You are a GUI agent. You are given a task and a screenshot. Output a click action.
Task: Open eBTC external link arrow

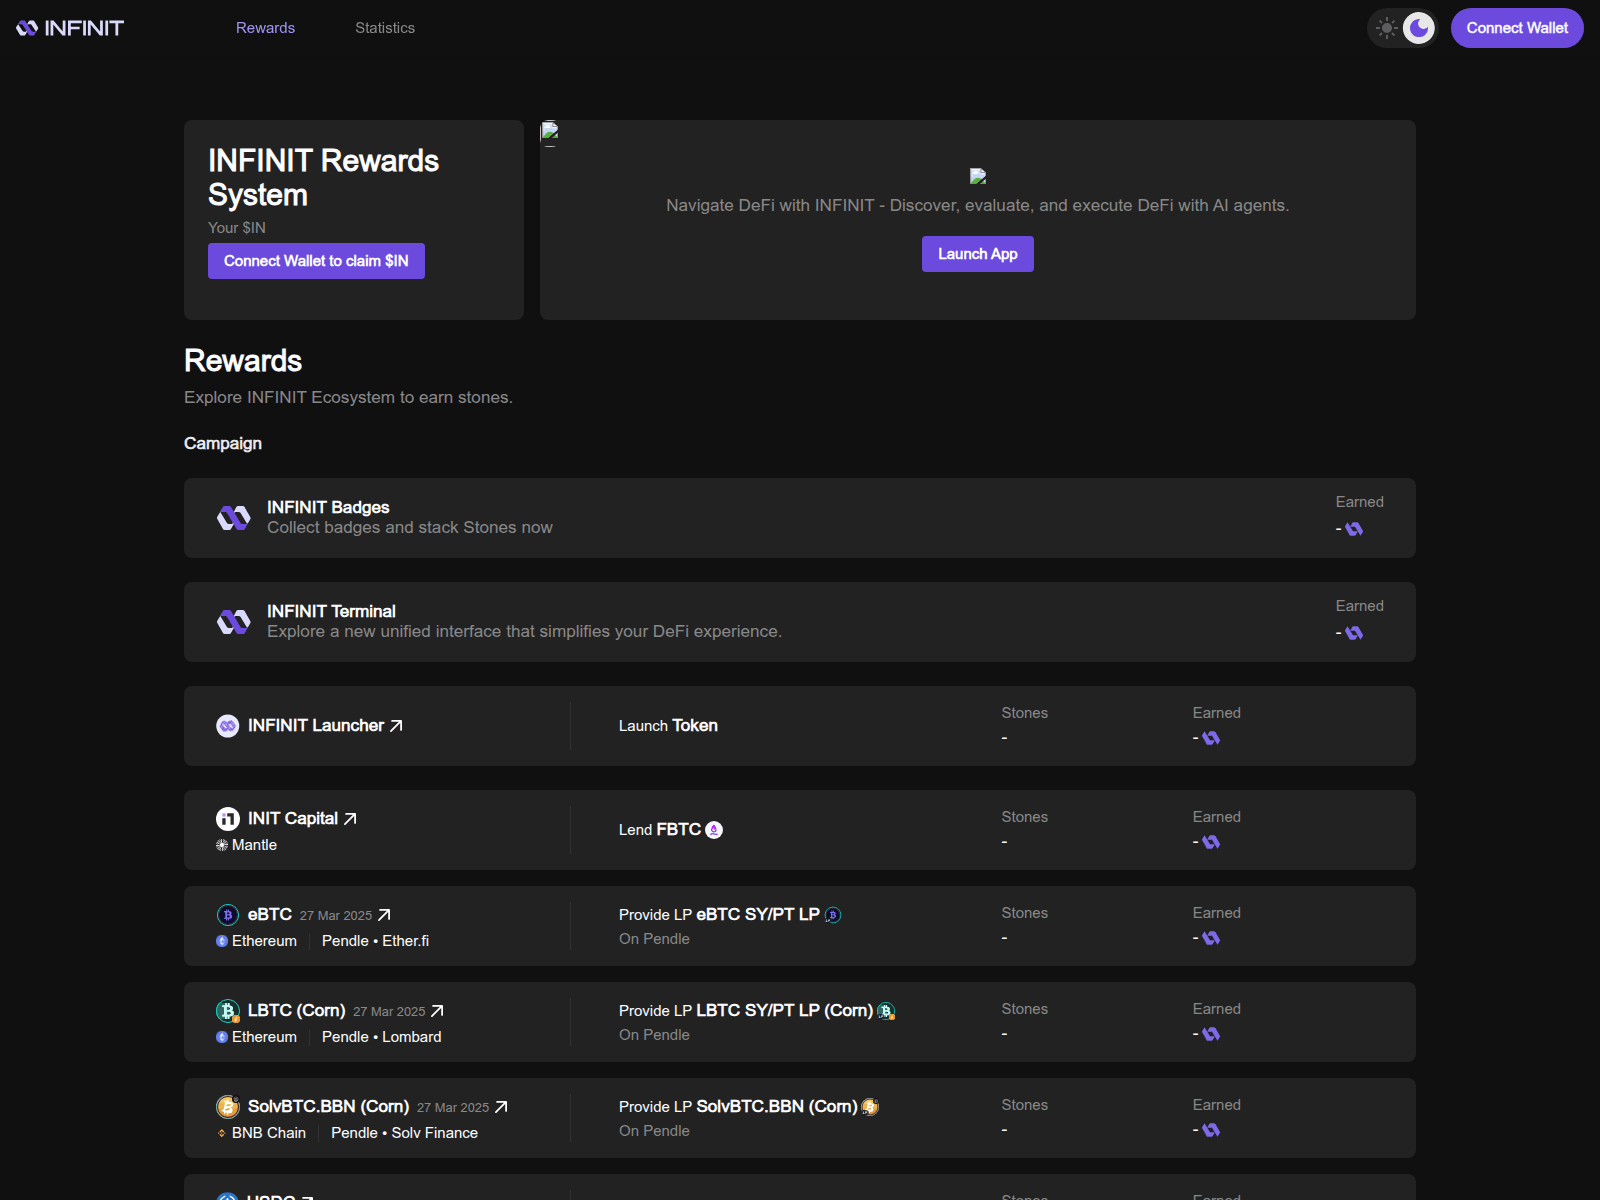point(384,915)
